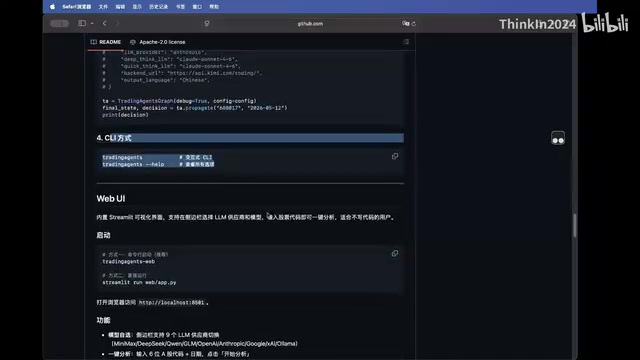Open the 编辑 menu
640x360 pixels.
(x=120, y=7)
